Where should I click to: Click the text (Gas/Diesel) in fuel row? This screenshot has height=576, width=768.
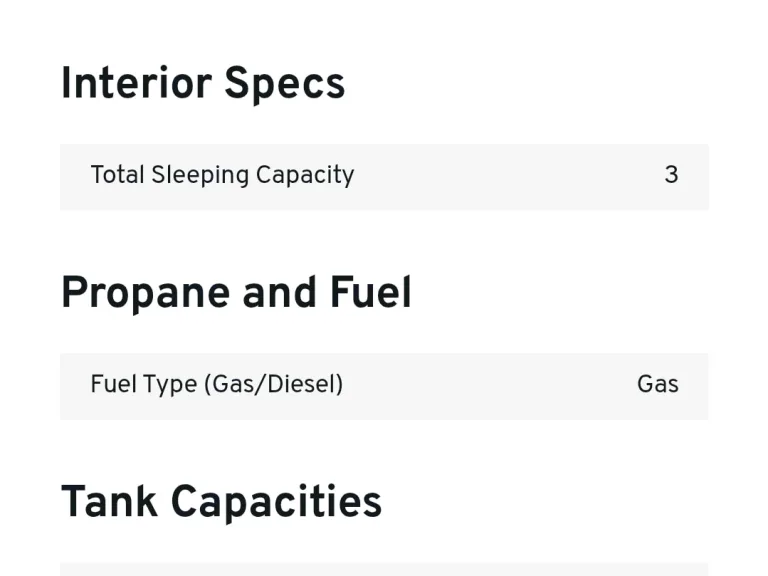tap(274, 384)
